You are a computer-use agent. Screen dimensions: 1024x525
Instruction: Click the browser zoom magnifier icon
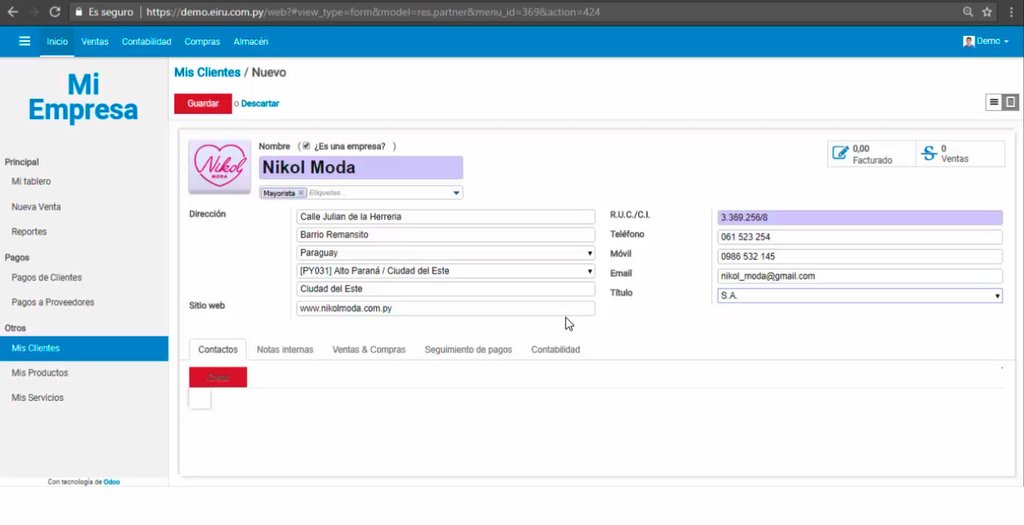[968, 12]
